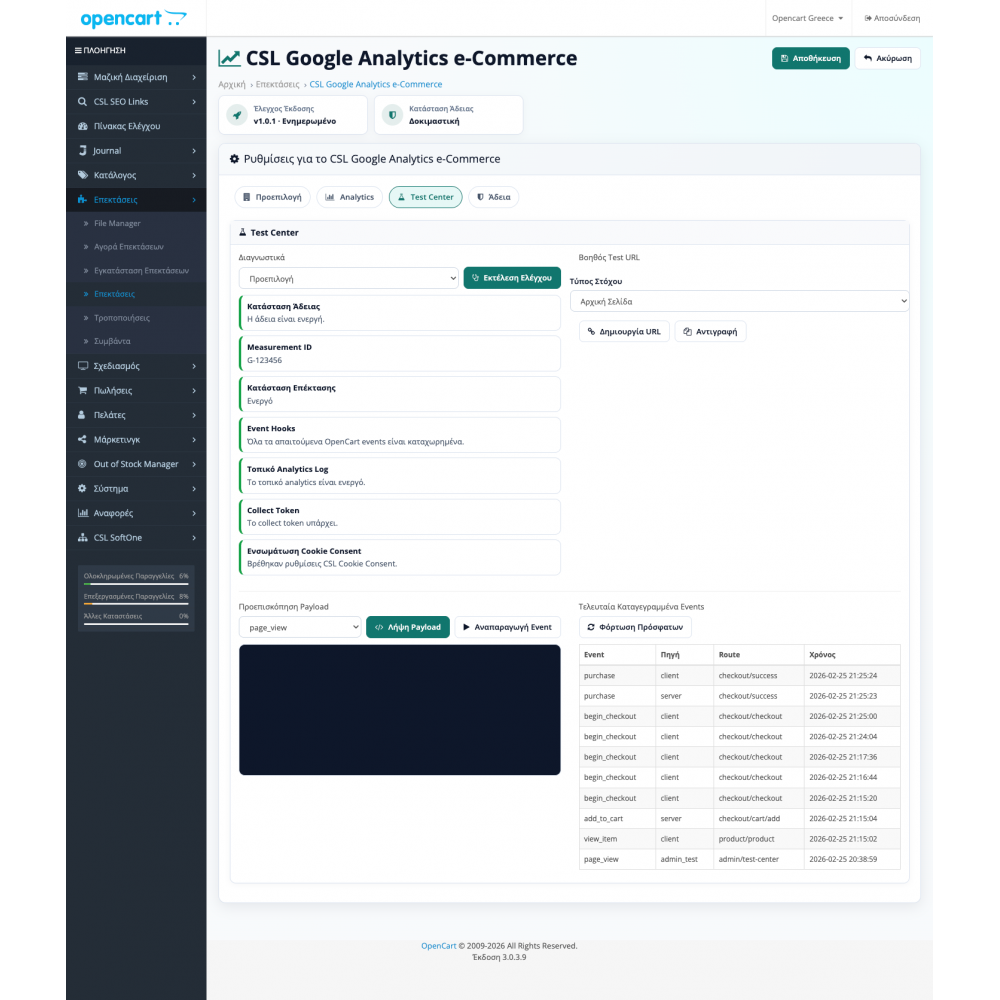Click the Journal sidebar icon
The width and height of the screenshot is (1000, 1000).
(x=82, y=151)
